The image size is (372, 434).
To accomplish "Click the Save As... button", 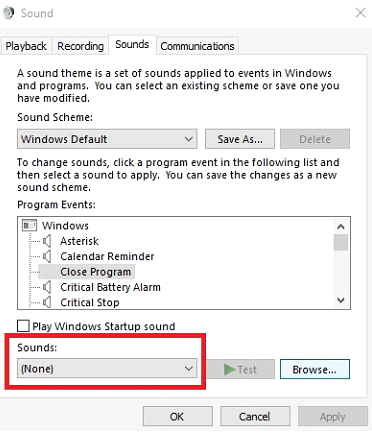I will pos(240,139).
